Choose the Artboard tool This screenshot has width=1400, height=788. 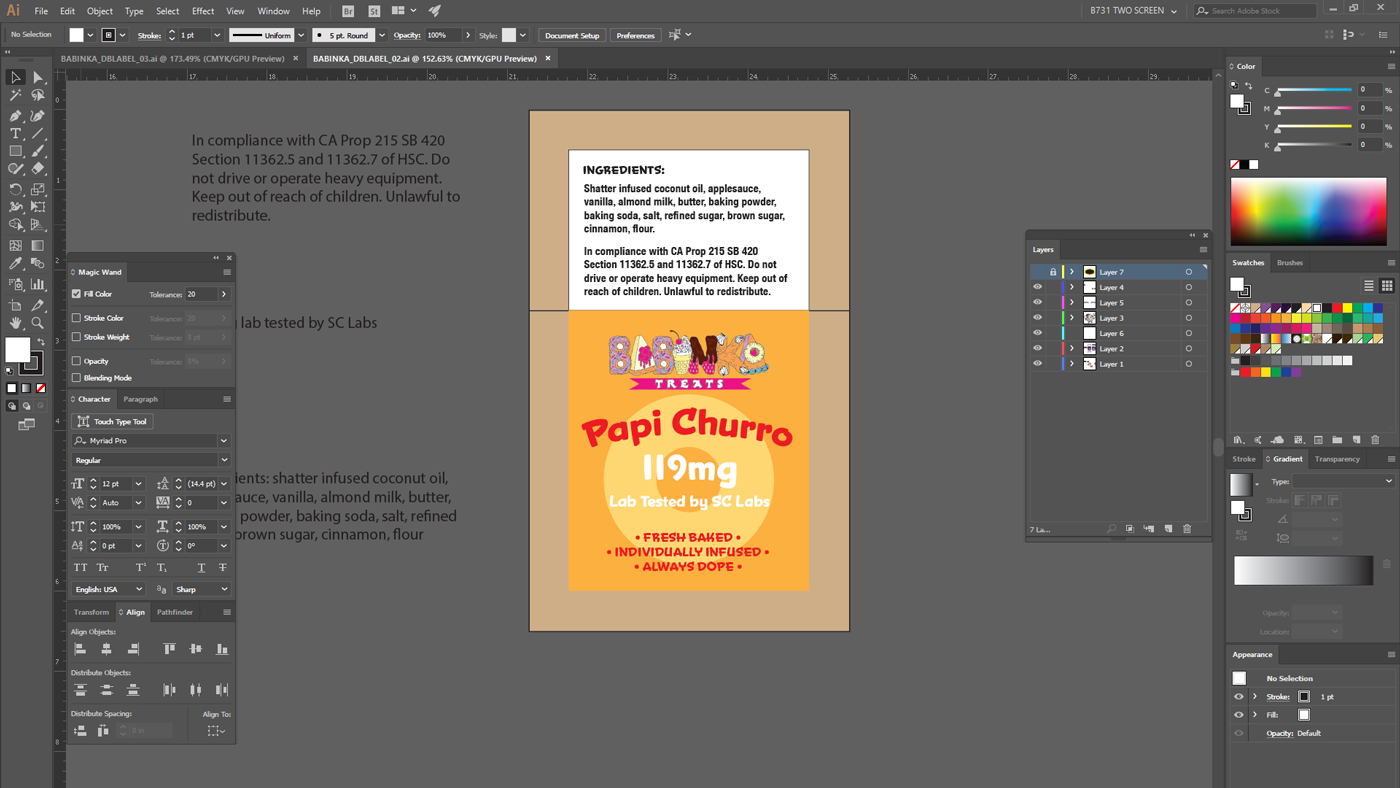point(15,305)
